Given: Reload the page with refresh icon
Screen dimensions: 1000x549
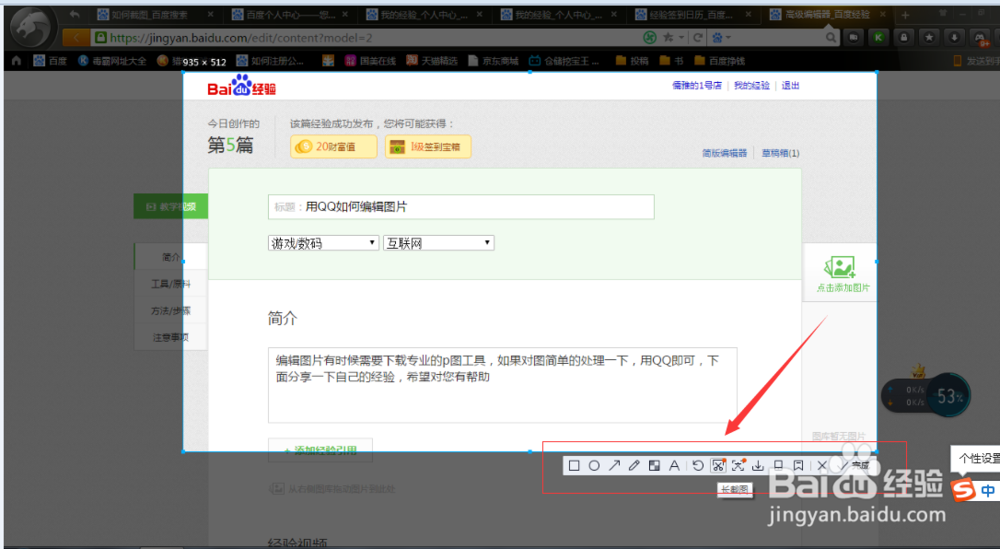Looking at the screenshot, I should pos(698,38).
